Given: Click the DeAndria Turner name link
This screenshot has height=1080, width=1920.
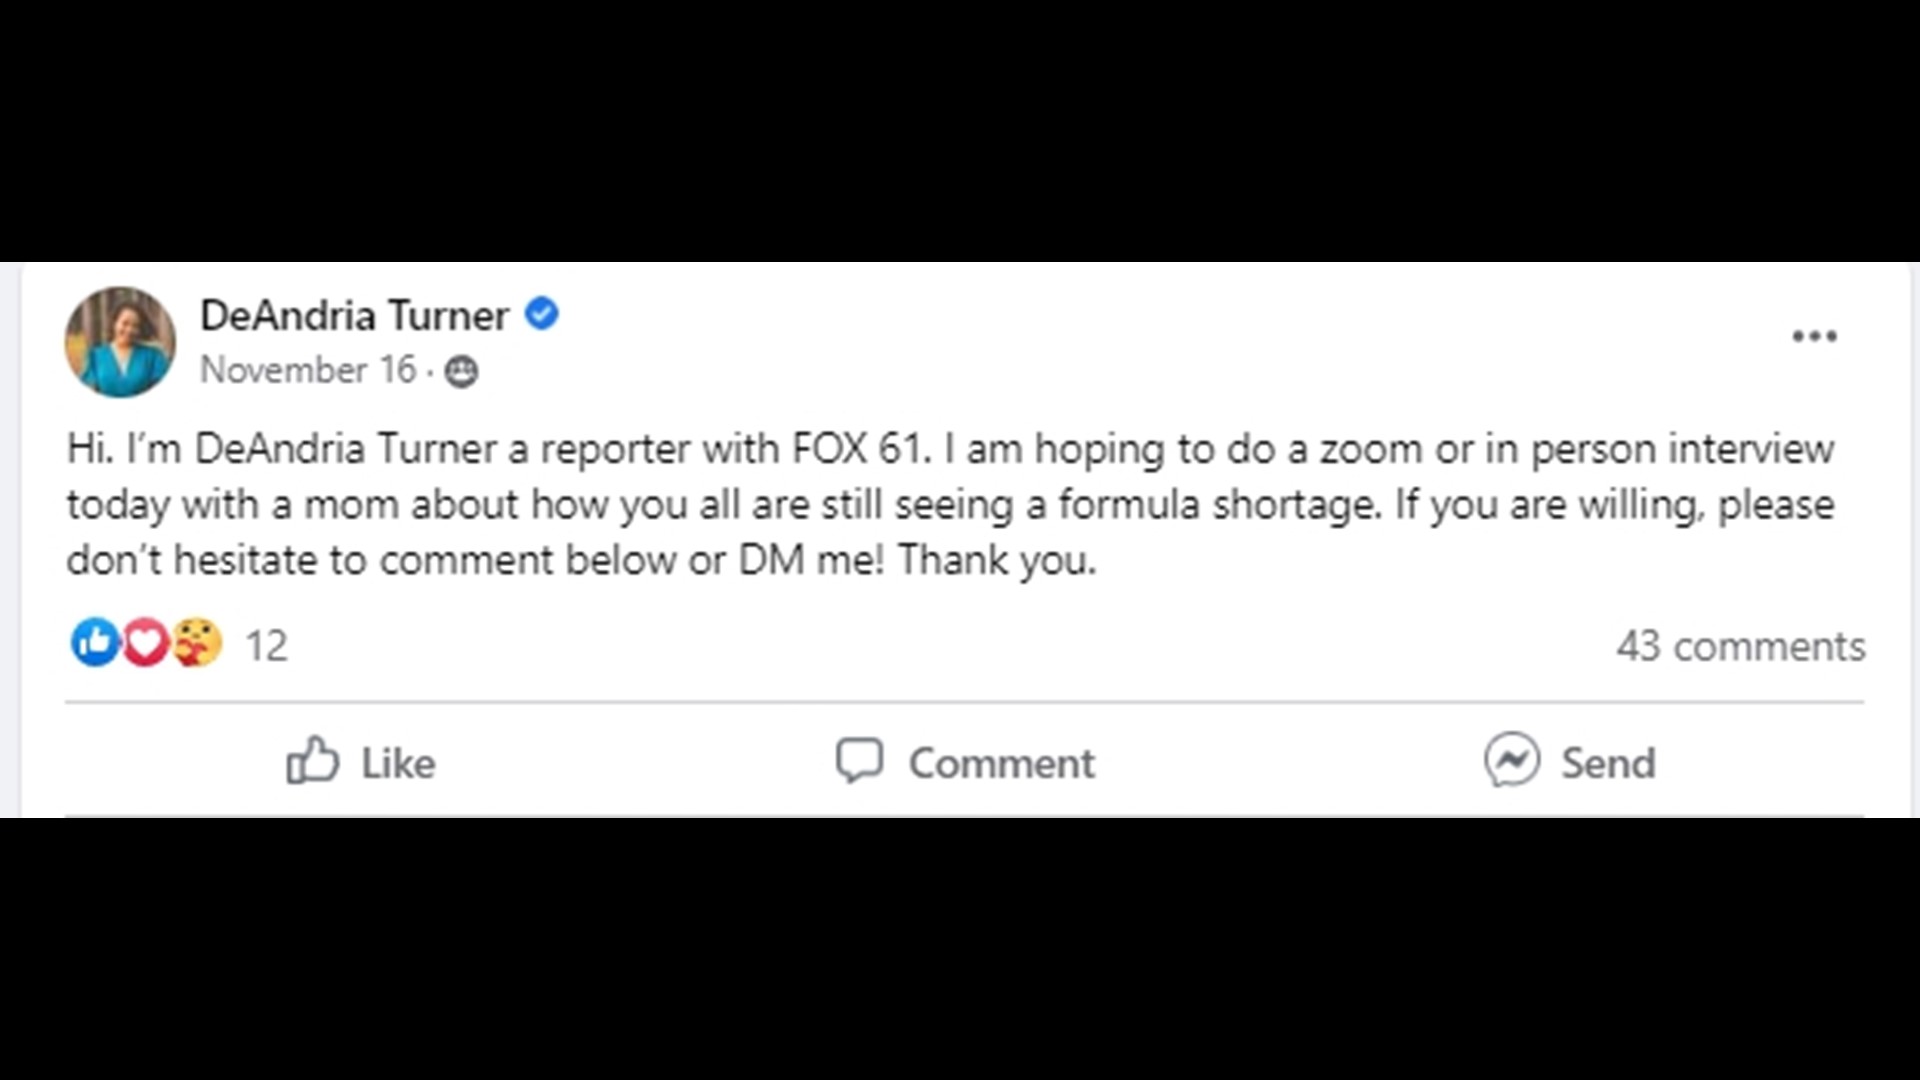Looking at the screenshot, I should (354, 314).
